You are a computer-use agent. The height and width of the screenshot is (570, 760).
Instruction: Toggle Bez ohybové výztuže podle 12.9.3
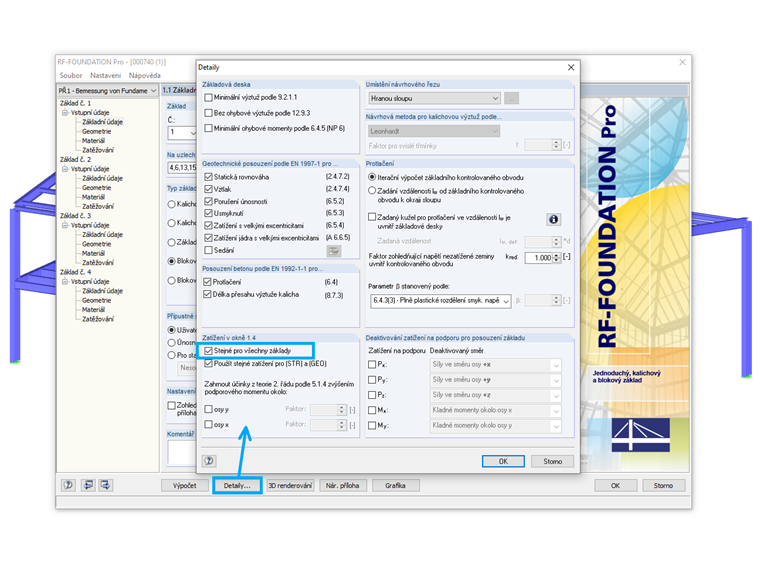click(208, 113)
